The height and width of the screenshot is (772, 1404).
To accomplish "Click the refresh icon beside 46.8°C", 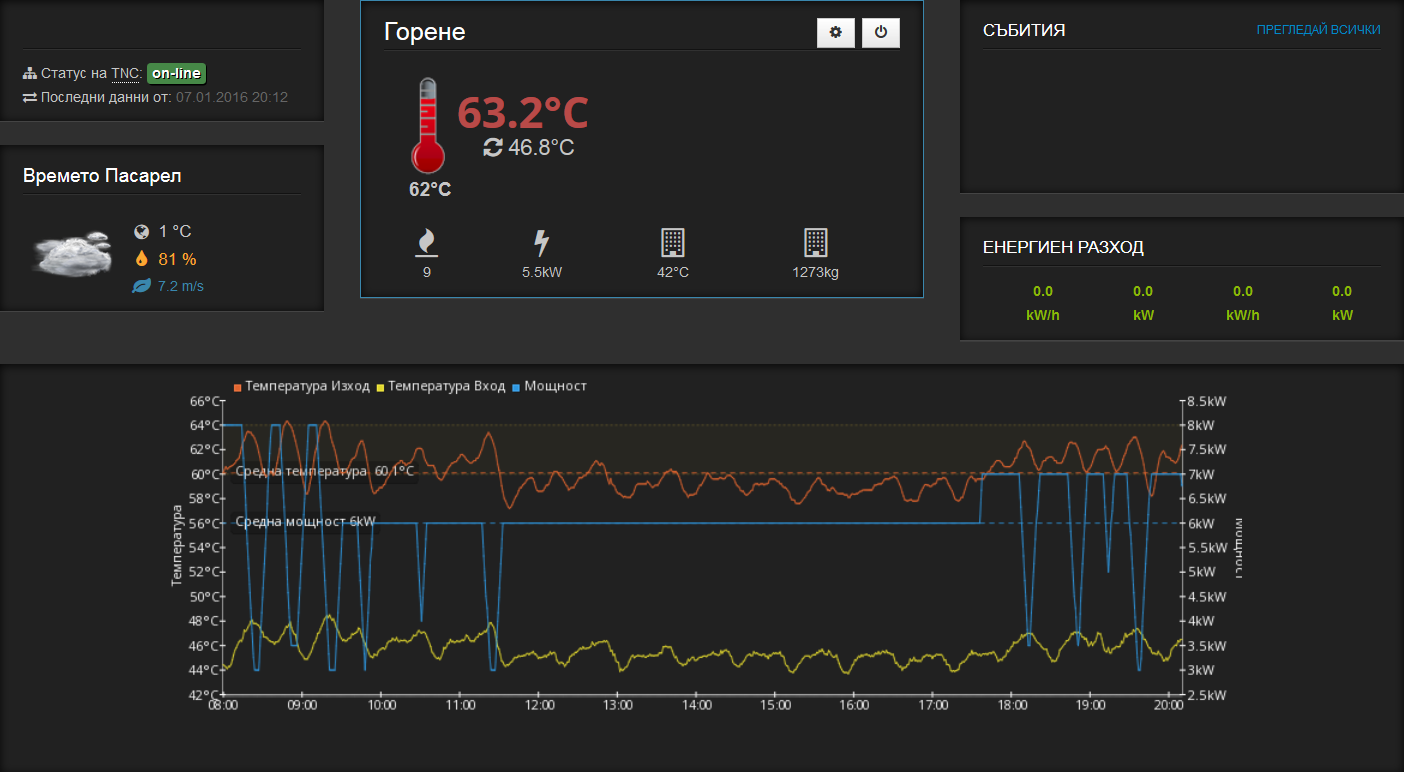I will pyautogui.click(x=492, y=148).
